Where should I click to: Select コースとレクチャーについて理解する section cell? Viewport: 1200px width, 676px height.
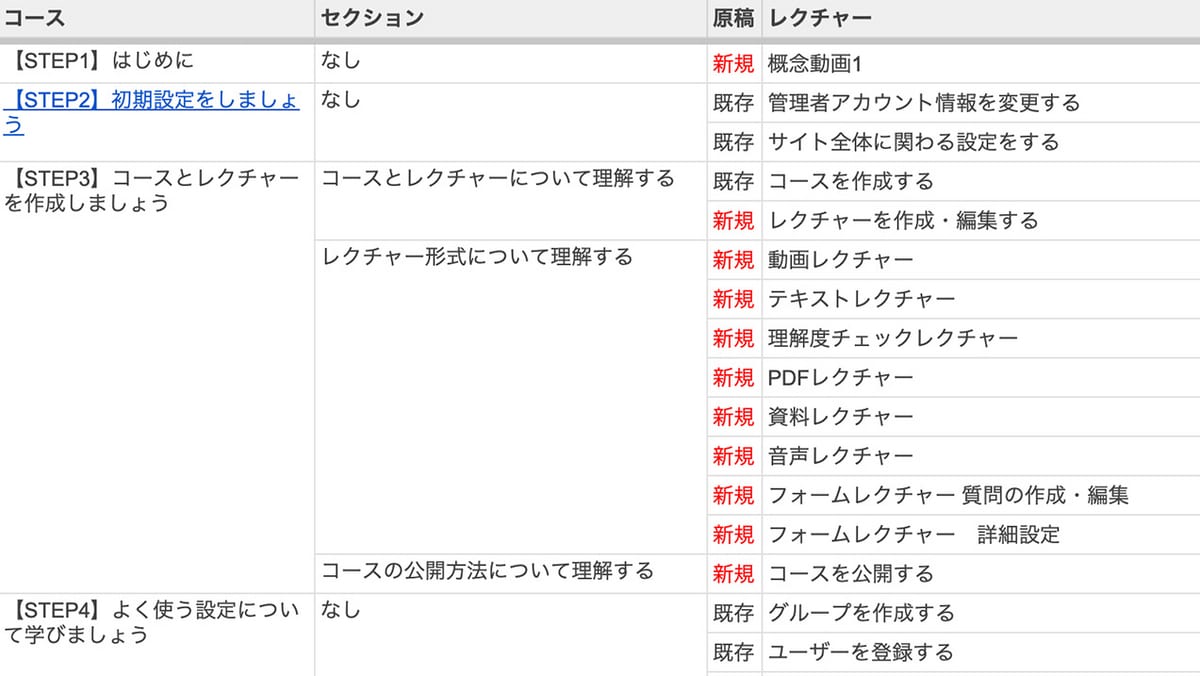point(510,200)
